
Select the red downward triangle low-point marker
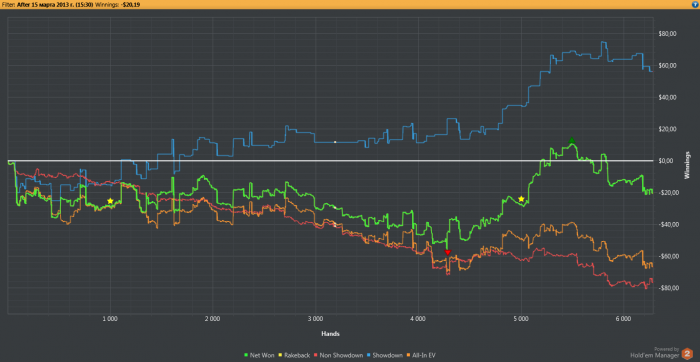tap(448, 253)
